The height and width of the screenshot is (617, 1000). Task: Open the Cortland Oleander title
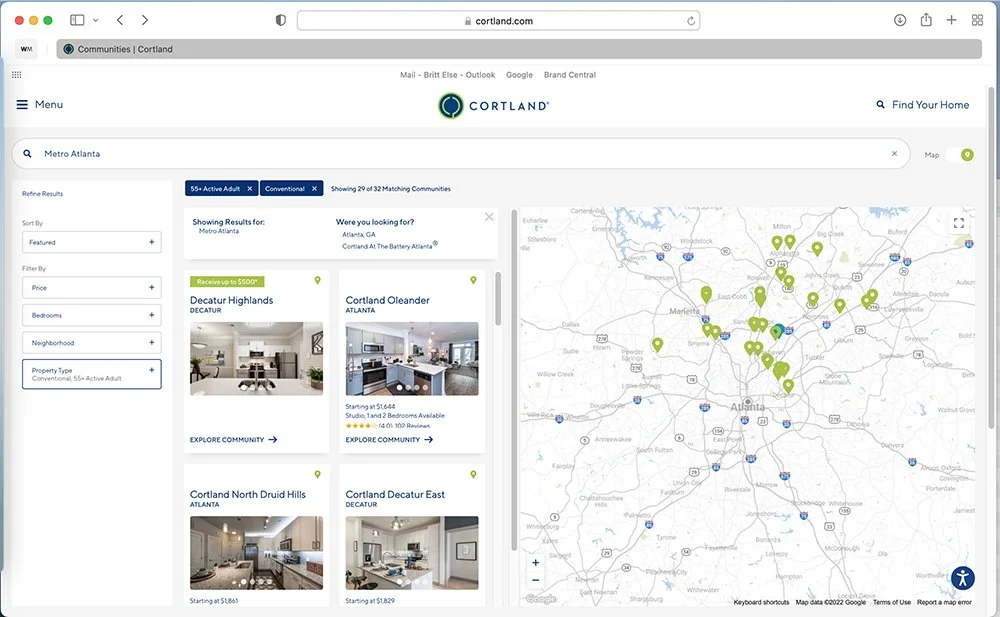[x=387, y=300]
